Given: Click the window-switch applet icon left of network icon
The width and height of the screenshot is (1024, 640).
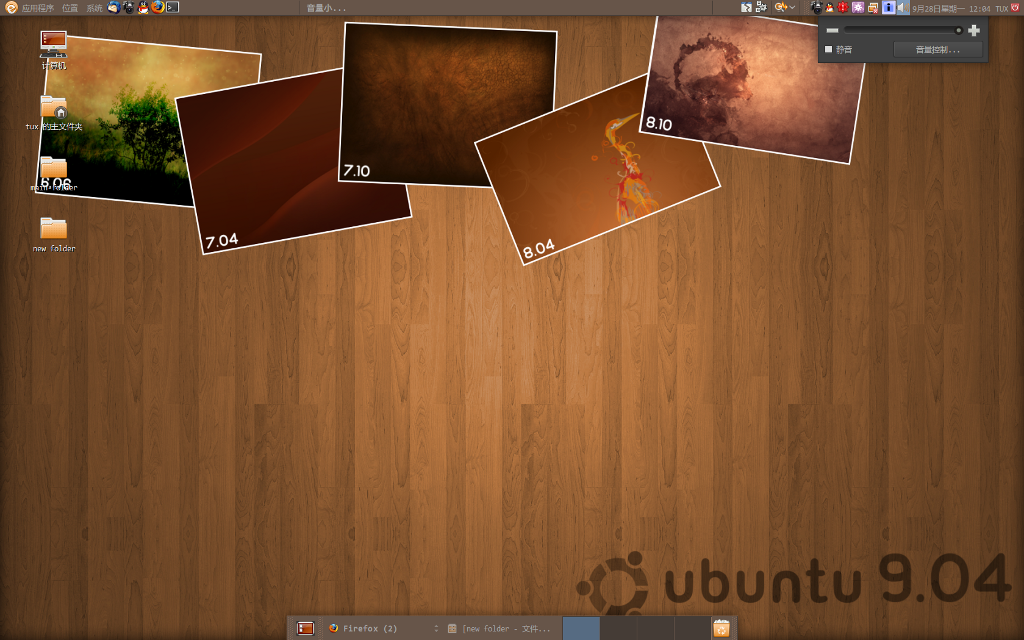Looking at the screenshot, I should (746, 8).
